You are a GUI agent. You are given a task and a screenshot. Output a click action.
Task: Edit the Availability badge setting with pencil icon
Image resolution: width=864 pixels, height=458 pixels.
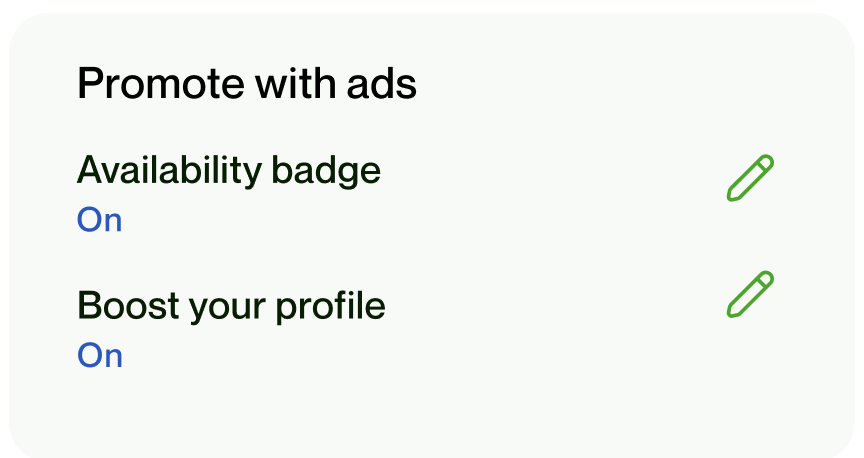[x=750, y=178]
